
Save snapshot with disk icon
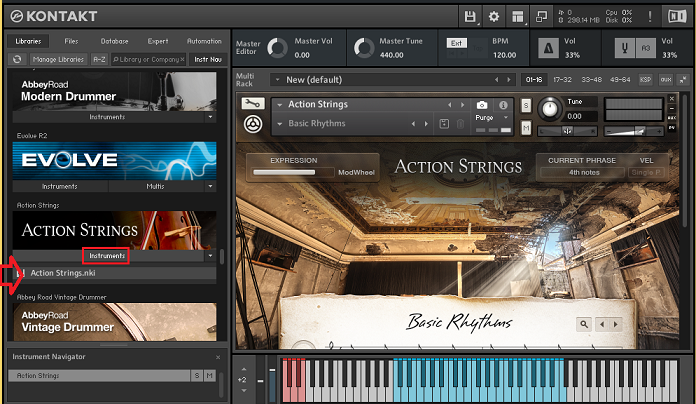tap(444, 124)
